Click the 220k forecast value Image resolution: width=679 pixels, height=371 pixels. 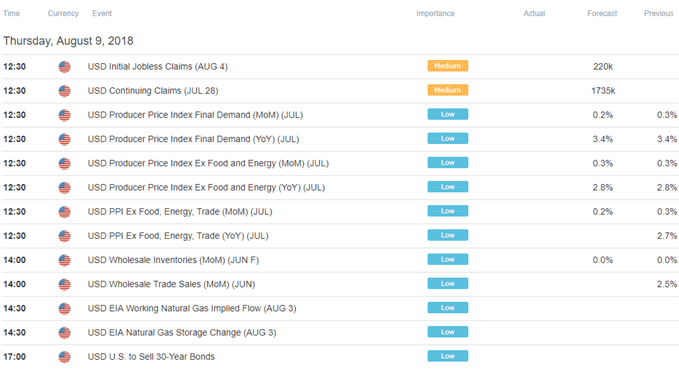coord(603,67)
